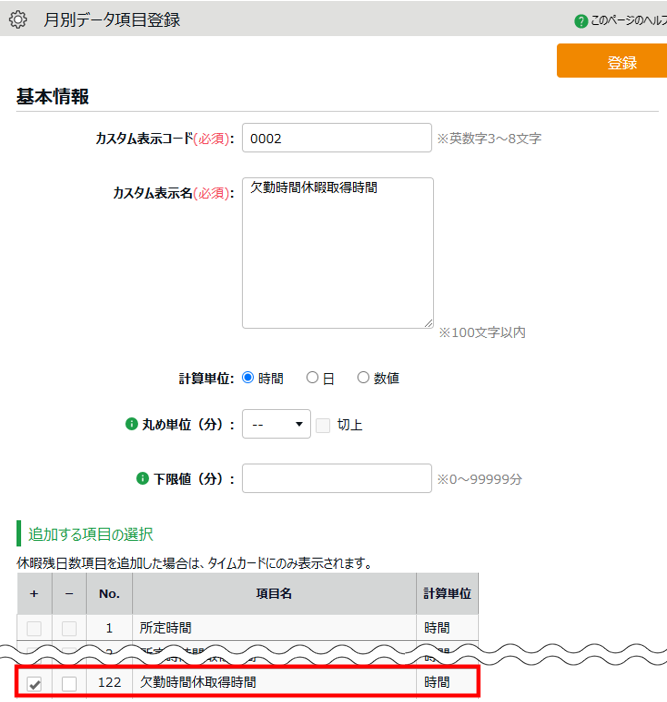Check the minus checkbox for row 122
This screenshot has height=702, width=667.
pyautogui.click(x=69, y=683)
